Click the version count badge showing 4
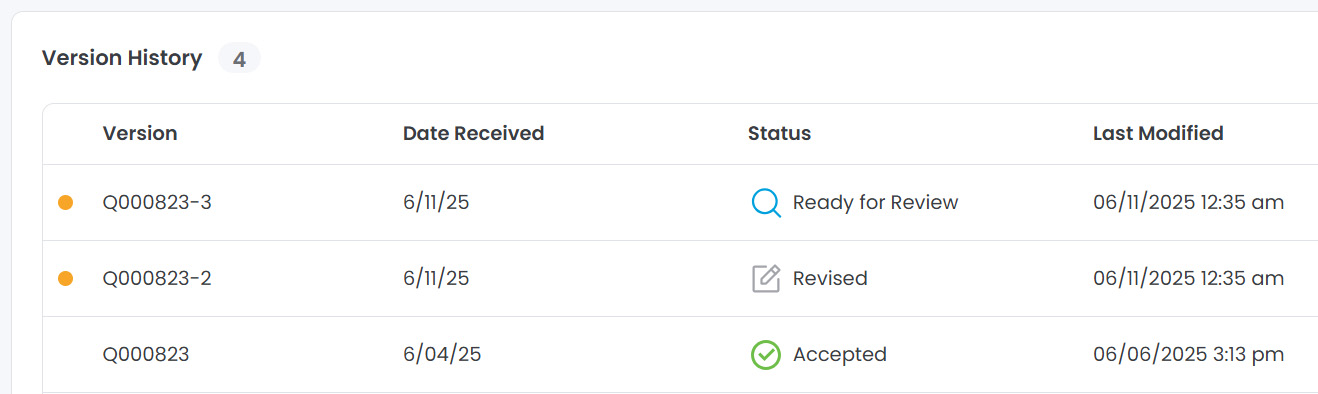 point(239,59)
